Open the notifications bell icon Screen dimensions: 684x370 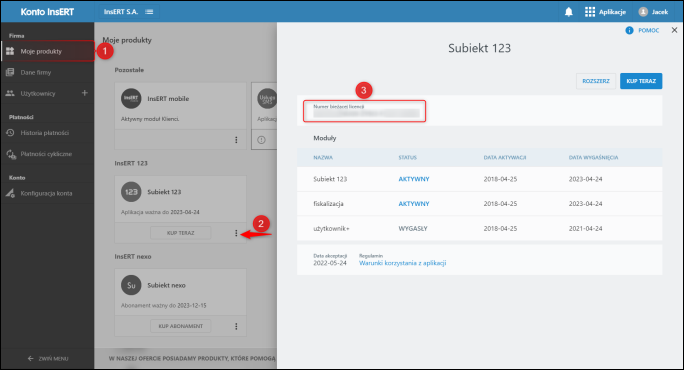click(x=568, y=12)
